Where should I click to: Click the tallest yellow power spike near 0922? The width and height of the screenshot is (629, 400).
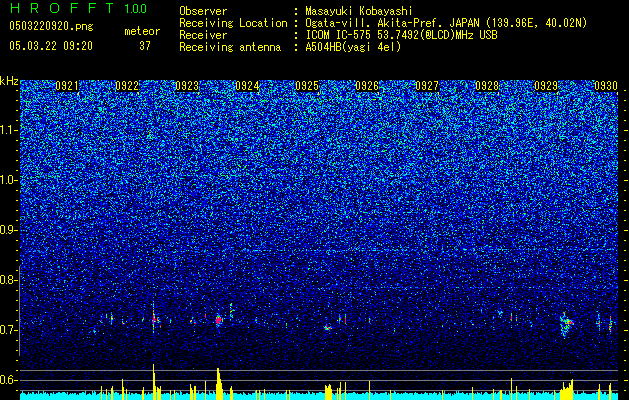[153, 381]
